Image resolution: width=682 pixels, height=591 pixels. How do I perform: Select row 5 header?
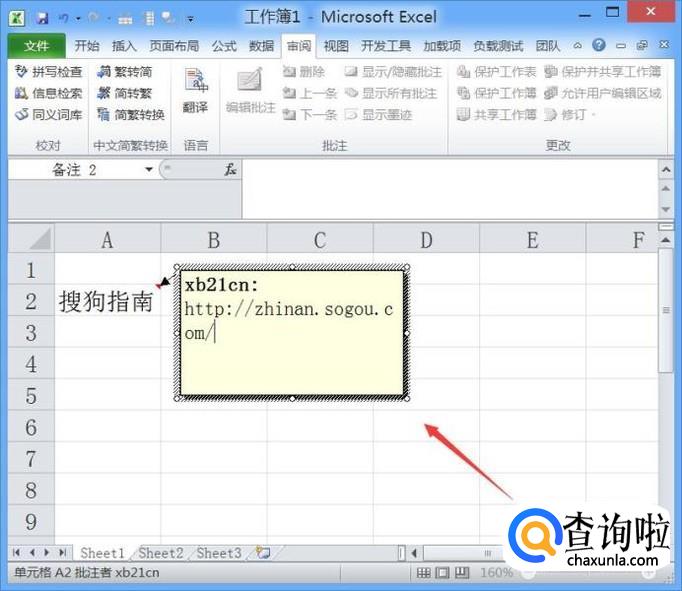click(x=31, y=395)
